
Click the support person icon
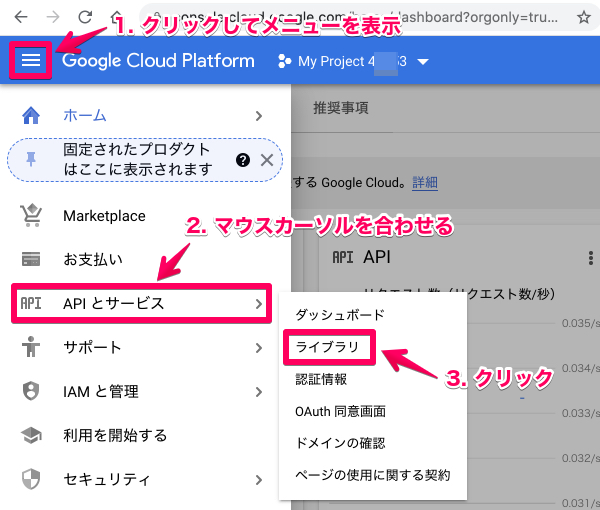(31, 348)
